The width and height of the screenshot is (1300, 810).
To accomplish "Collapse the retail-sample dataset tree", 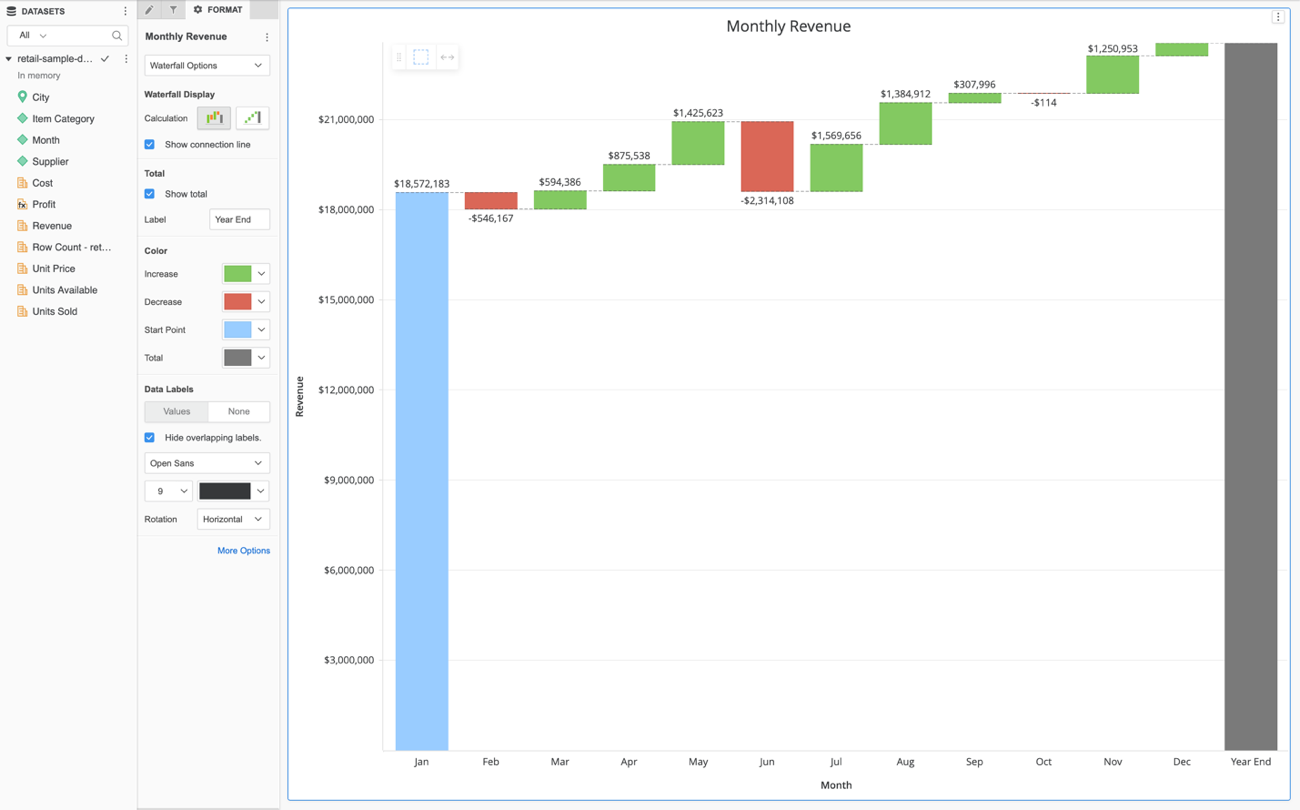I will tap(9, 59).
